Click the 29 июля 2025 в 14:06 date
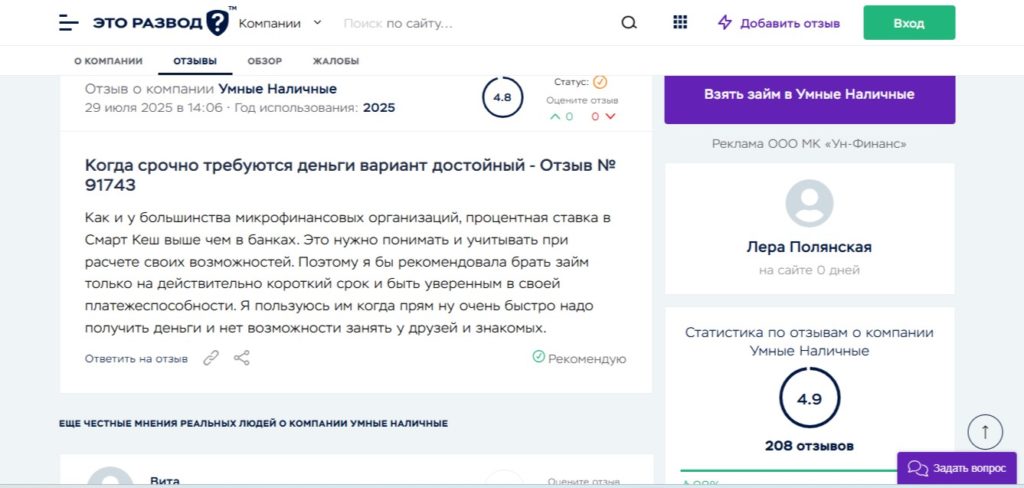The image size is (1024, 488). [x=153, y=108]
